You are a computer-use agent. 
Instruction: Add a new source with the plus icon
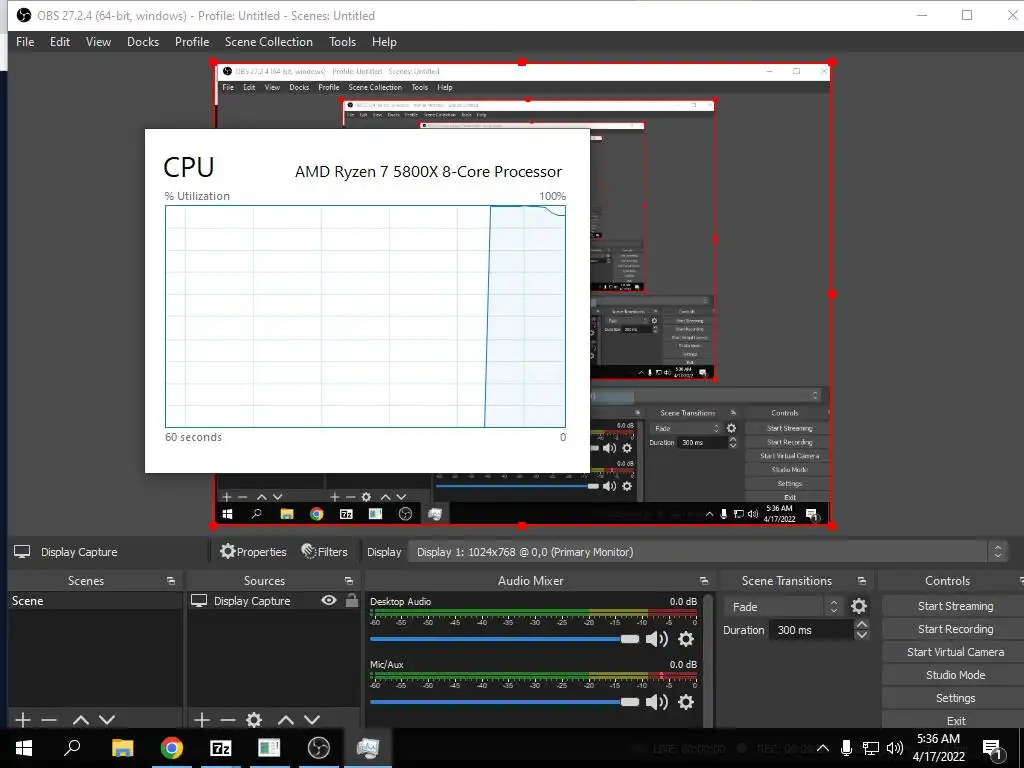coord(202,720)
